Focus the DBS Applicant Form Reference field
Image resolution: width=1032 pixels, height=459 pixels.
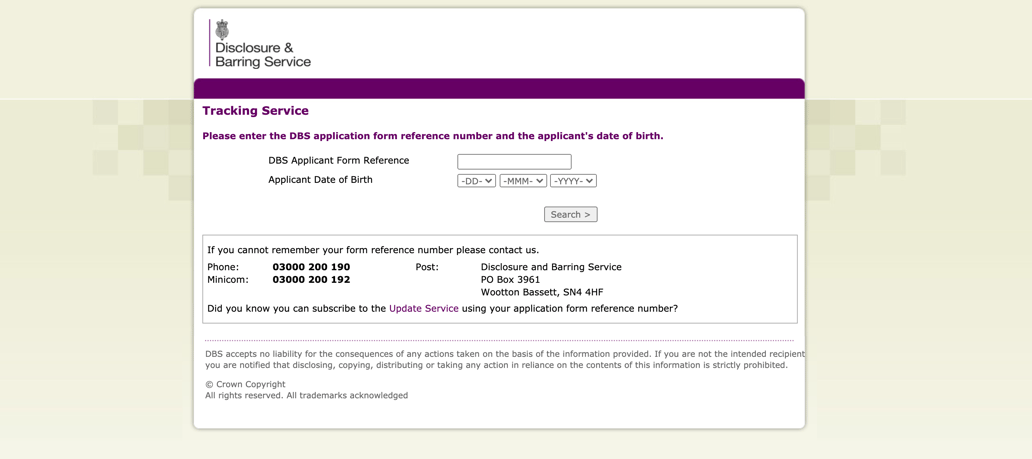point(514,162)
